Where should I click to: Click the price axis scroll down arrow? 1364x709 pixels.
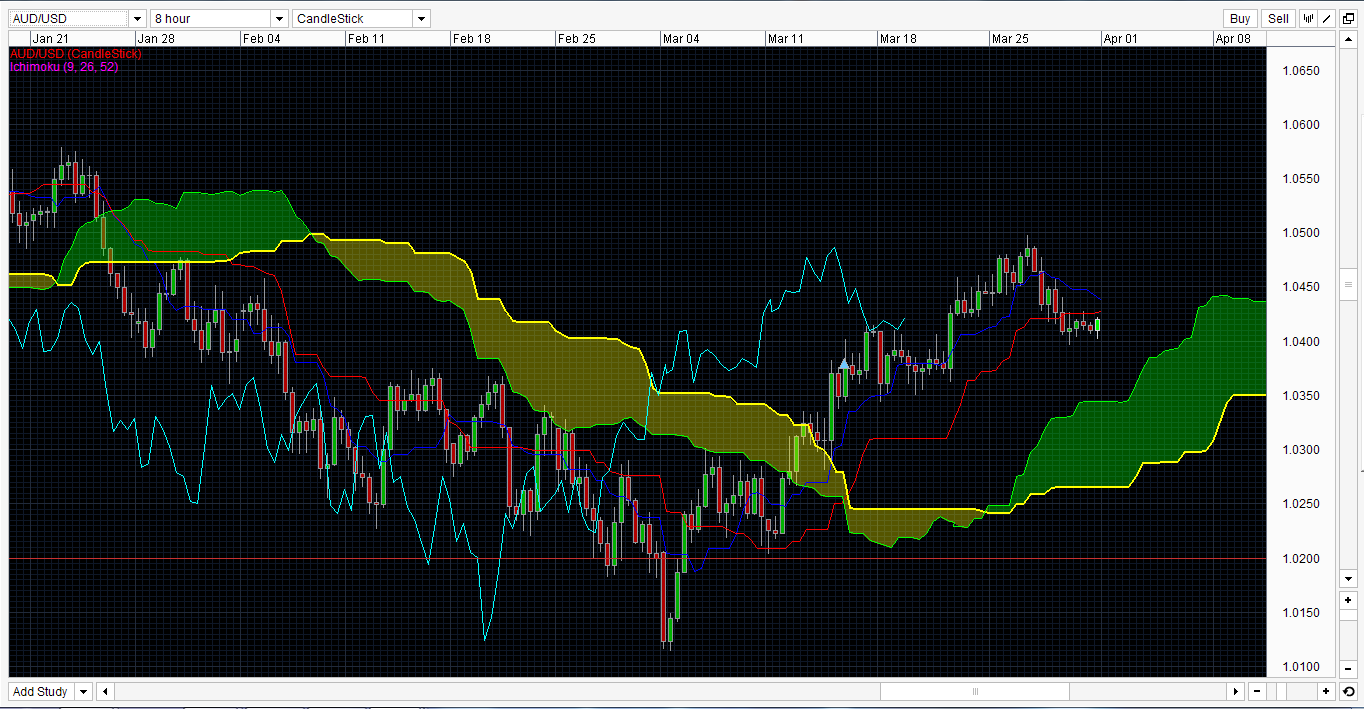[1348, 579]
